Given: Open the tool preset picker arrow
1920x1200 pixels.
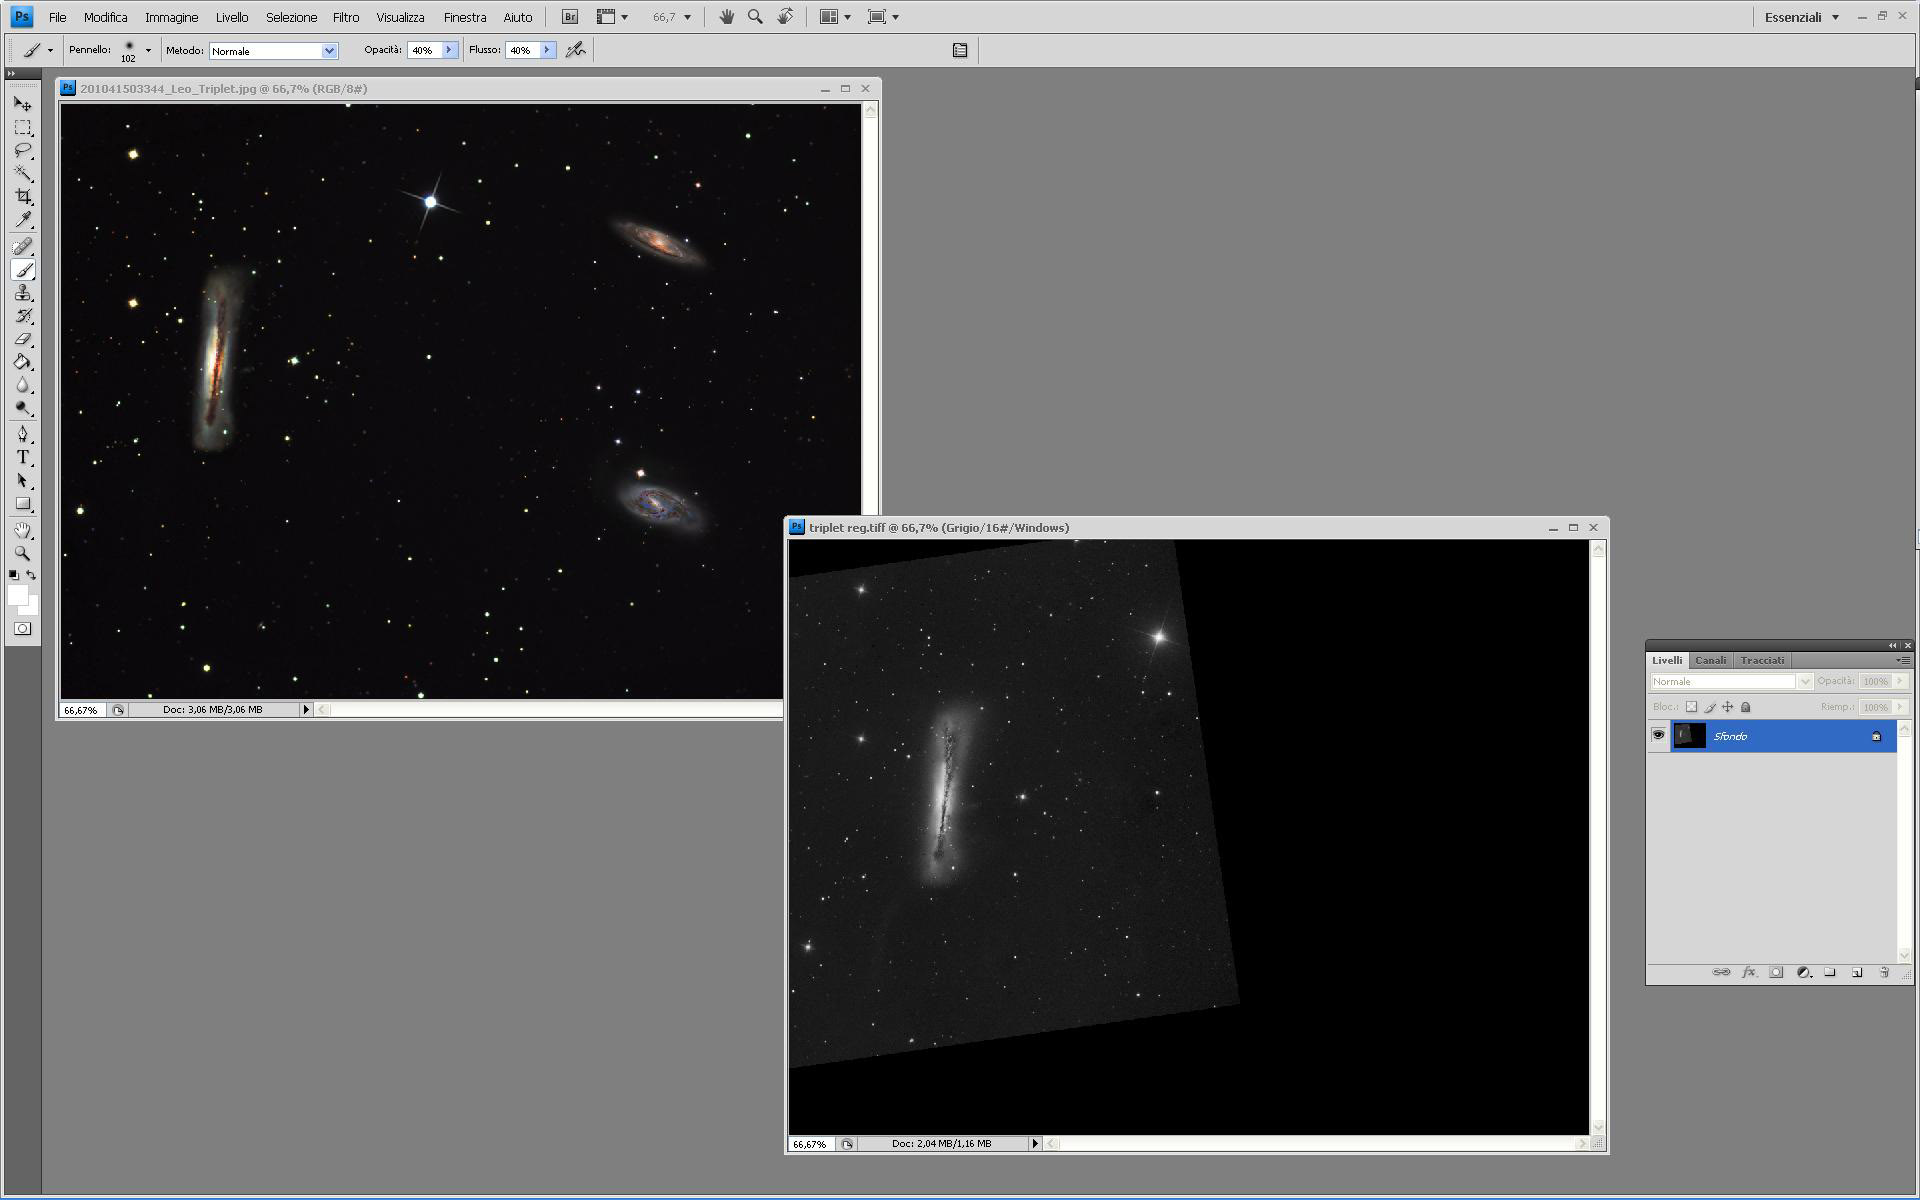Looking at the screenshot, I should click(50, 50).
